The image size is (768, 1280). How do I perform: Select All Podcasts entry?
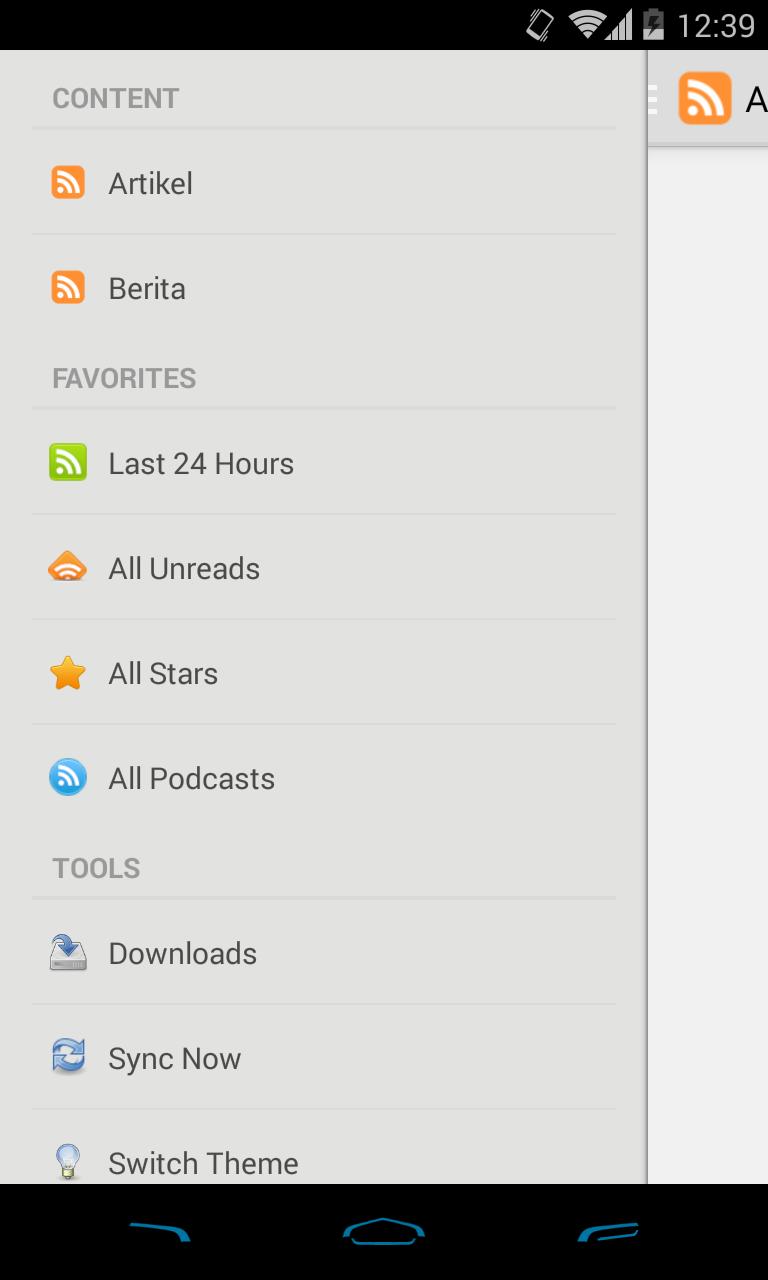[191, 779]
